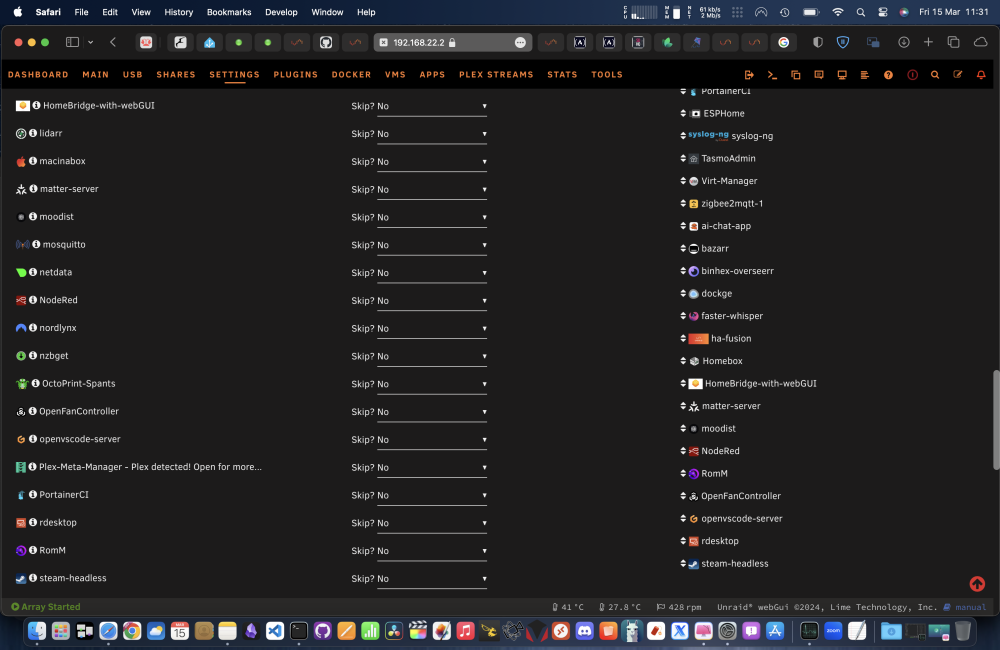The image size is (1000, 650).
Task: Open the file manager icon in the Unraid header
Action: [795, 75]
